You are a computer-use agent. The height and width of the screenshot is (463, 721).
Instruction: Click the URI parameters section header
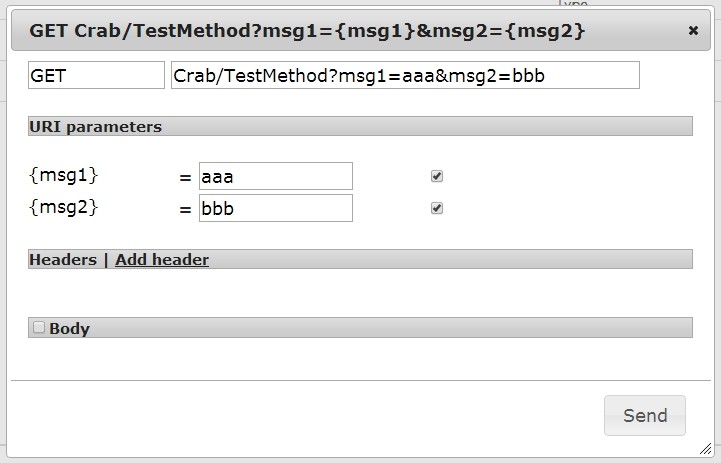coord(360,126)
